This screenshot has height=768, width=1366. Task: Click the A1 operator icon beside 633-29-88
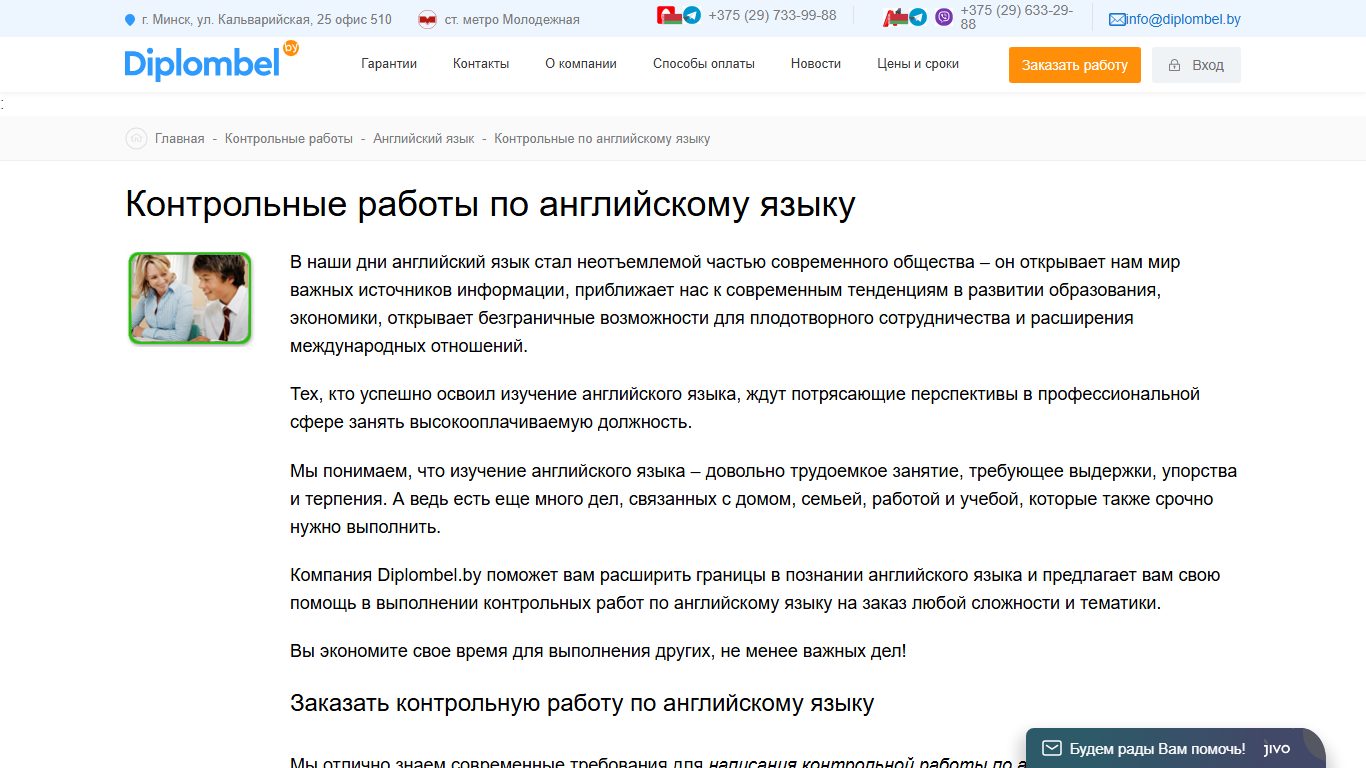pos(895,17)
